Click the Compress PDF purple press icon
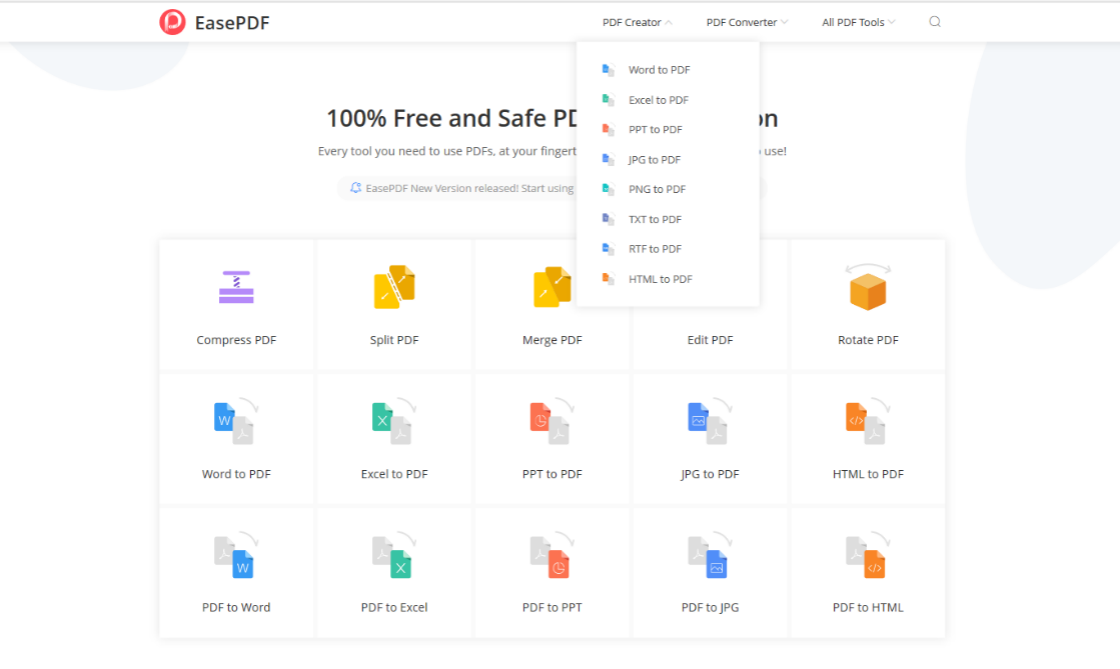The width and height of the screenshot is (1120, 669). [x=236, y=287]
